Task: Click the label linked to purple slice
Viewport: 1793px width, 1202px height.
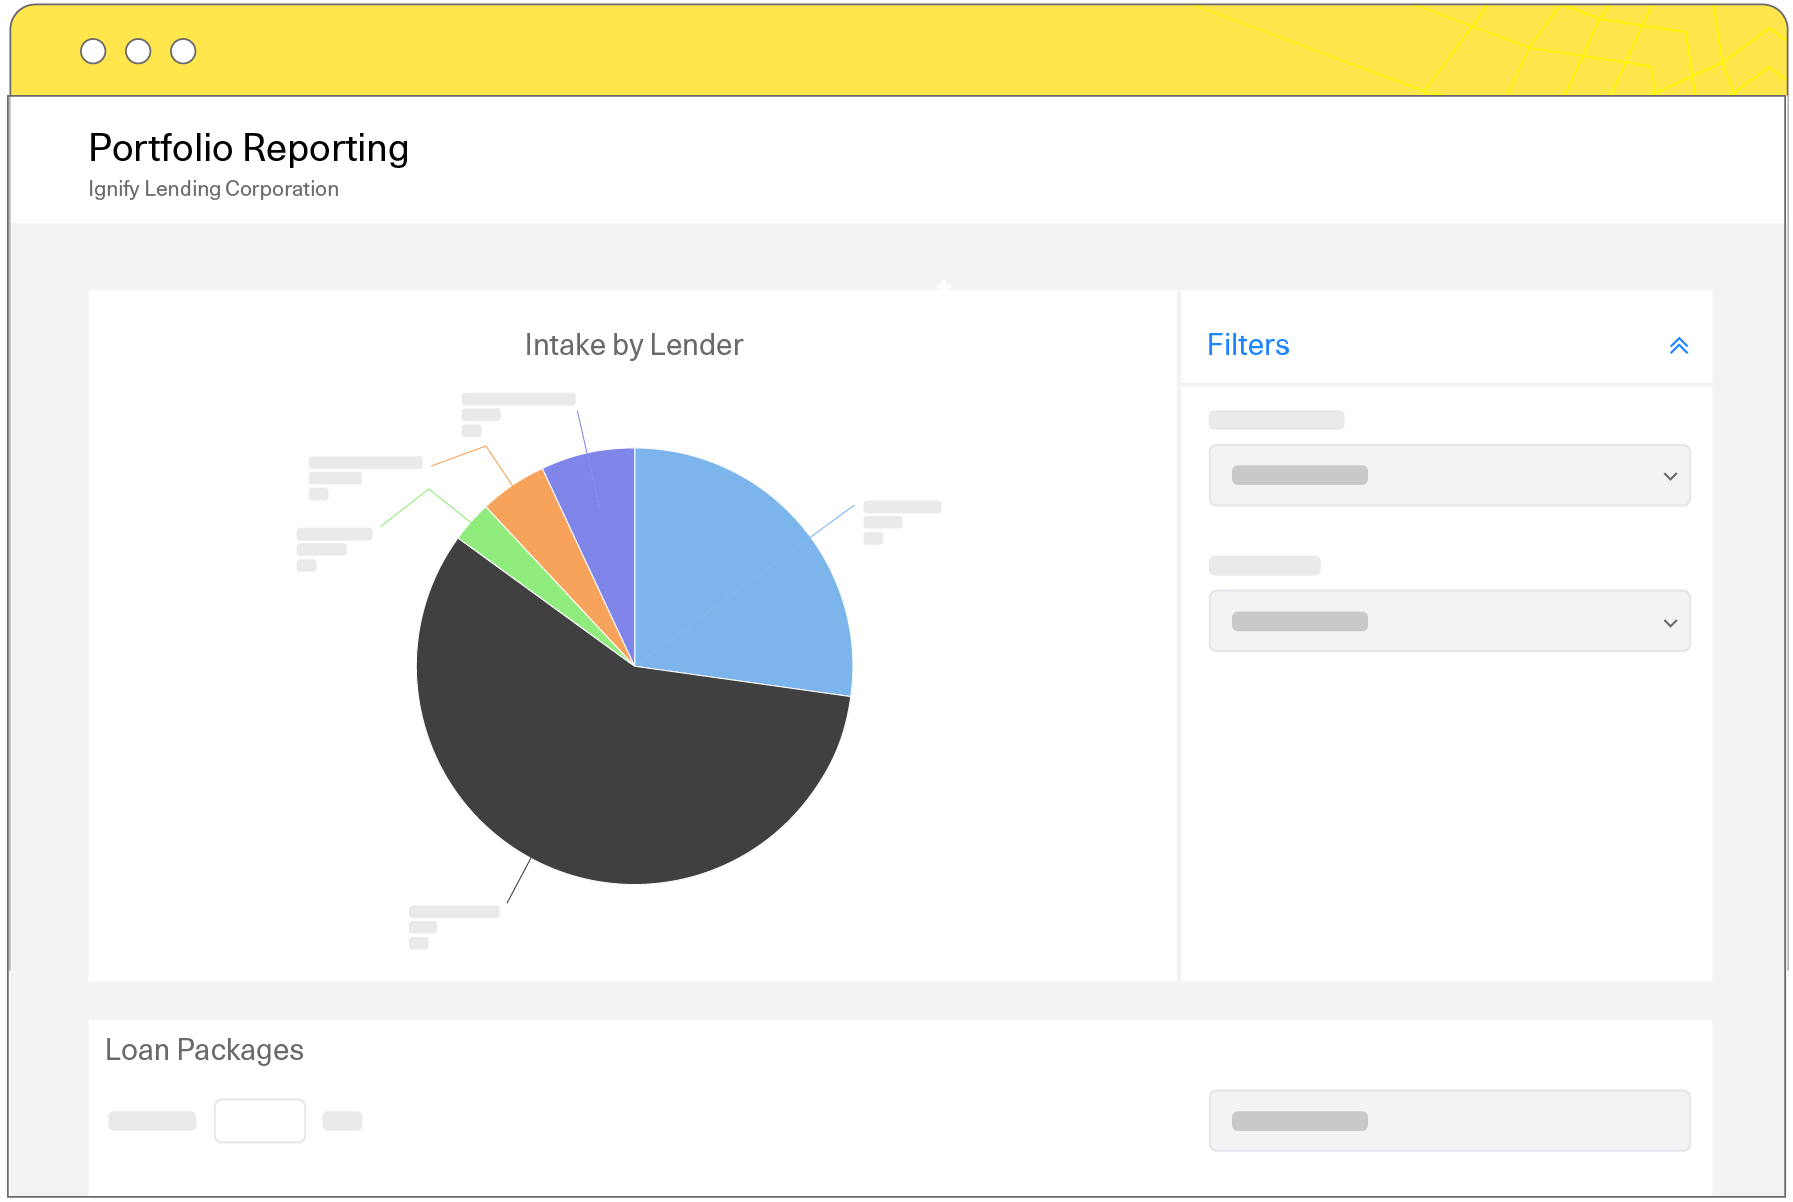Action: [517, 413]
